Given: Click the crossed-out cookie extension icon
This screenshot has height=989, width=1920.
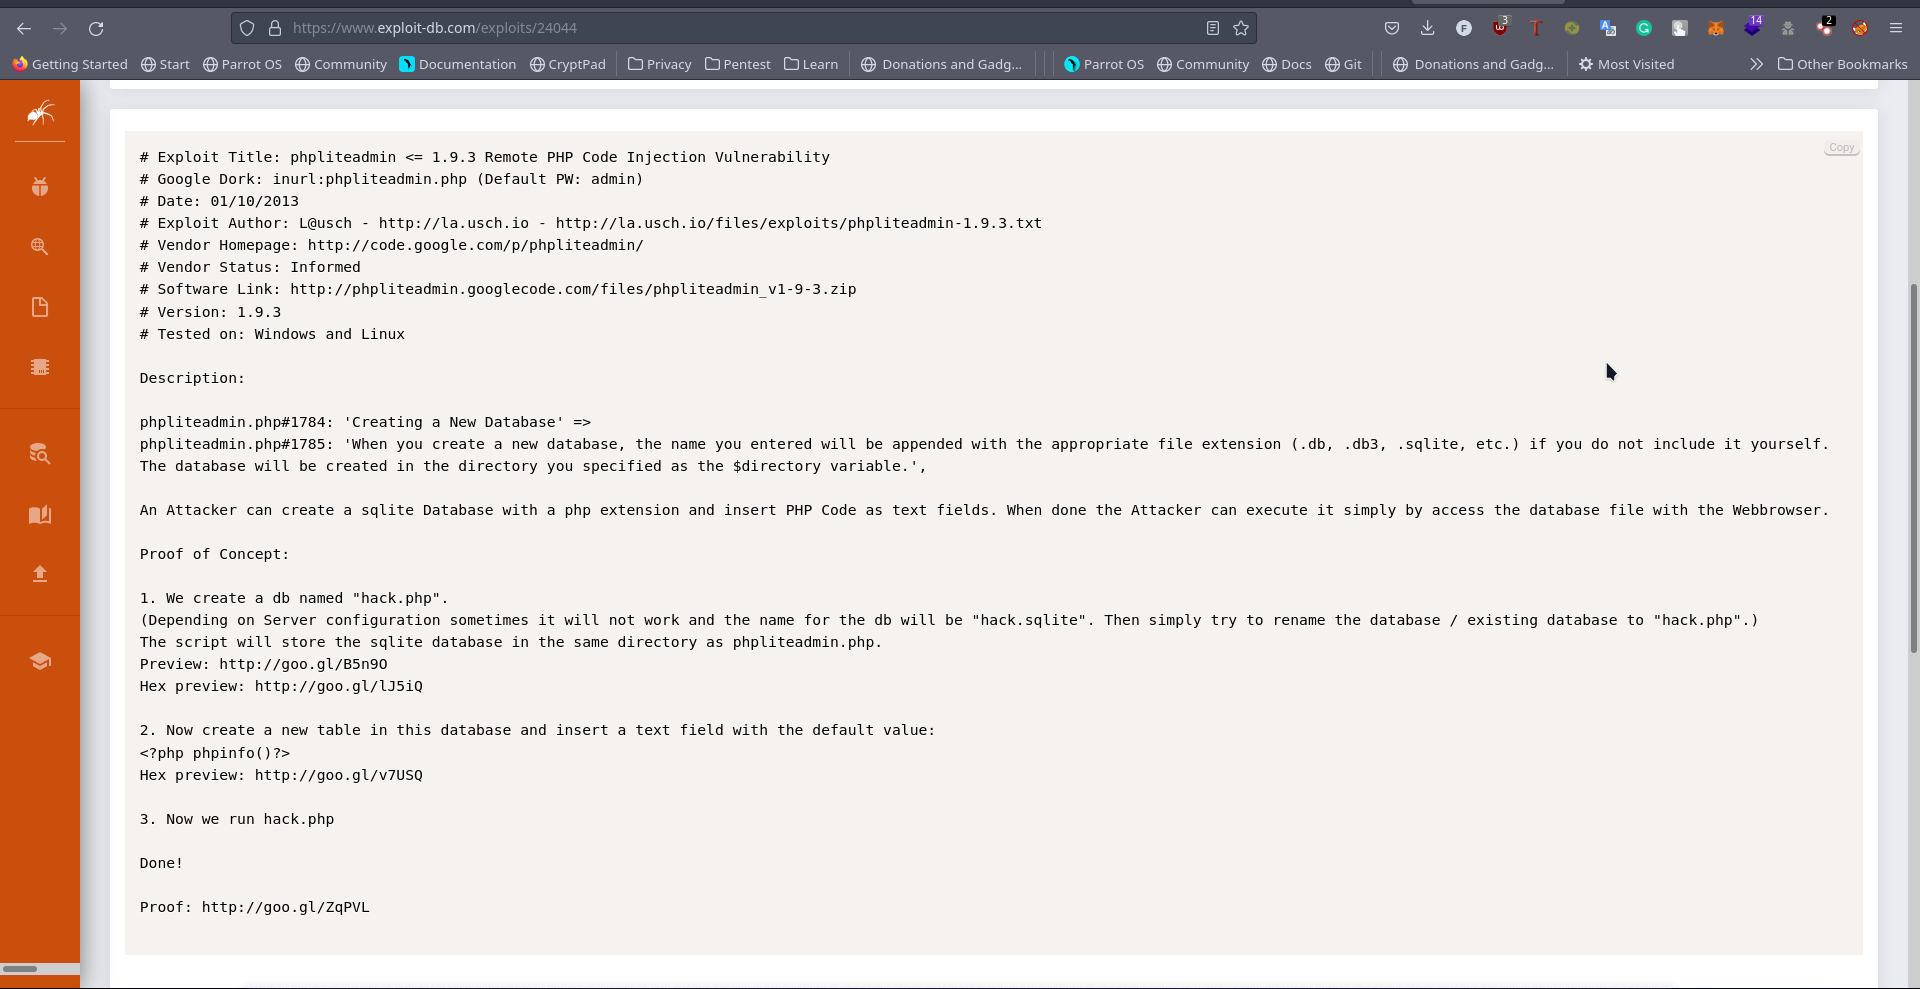Looking at the screenshot, I should click(x=1860, y=28).
